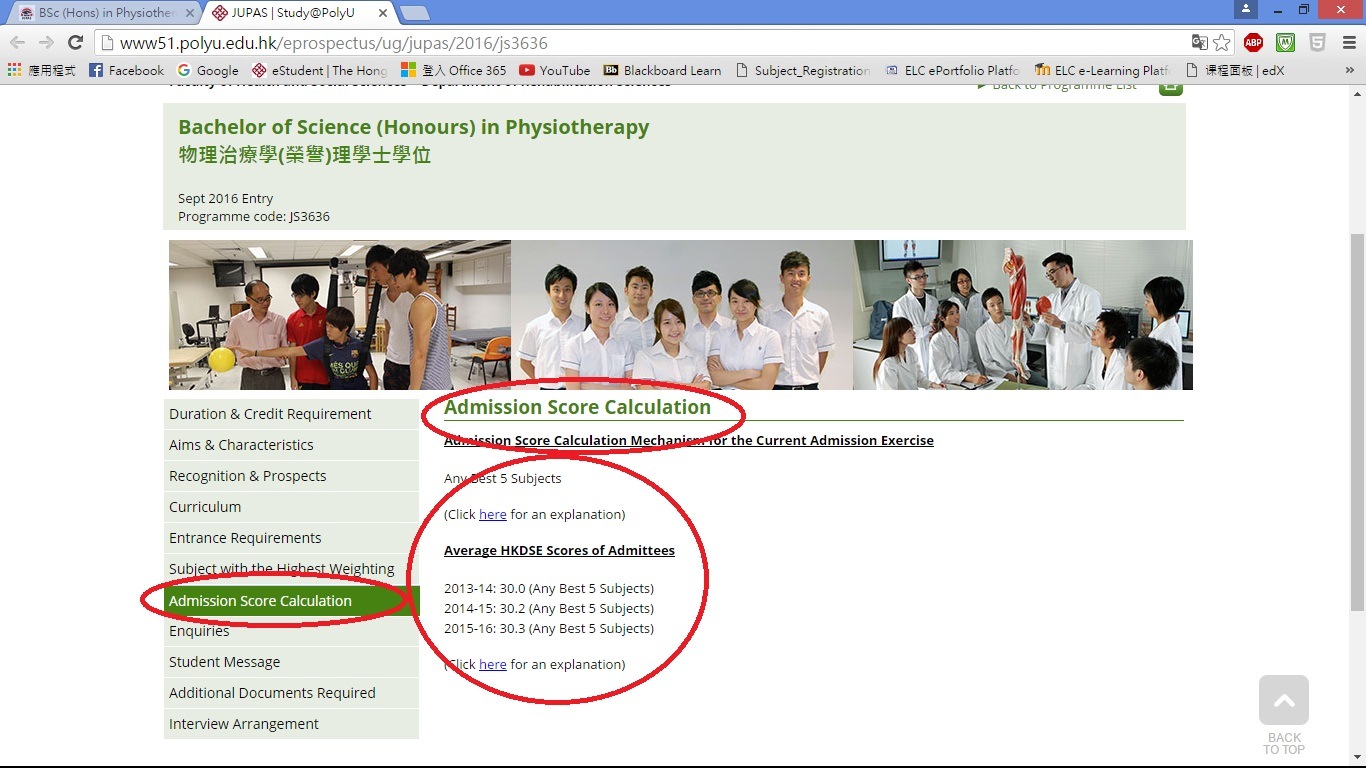The width and height of the screenshot is (1366, 768).
Task: Open the eStudent bookmark
Action: pos(319,70)
